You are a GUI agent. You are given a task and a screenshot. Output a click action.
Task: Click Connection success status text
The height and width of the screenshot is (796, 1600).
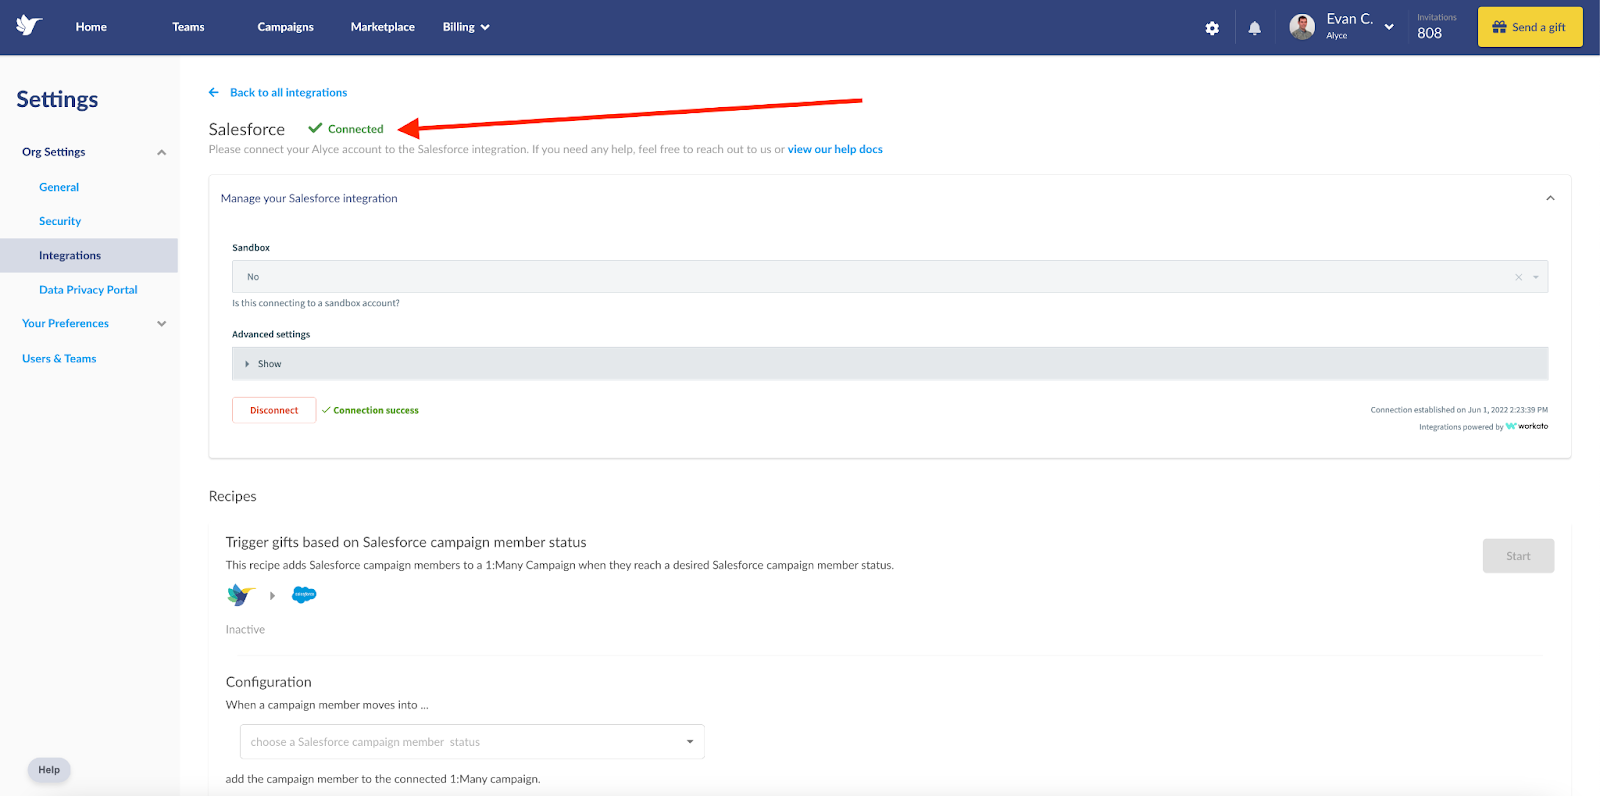click(376, 410)
